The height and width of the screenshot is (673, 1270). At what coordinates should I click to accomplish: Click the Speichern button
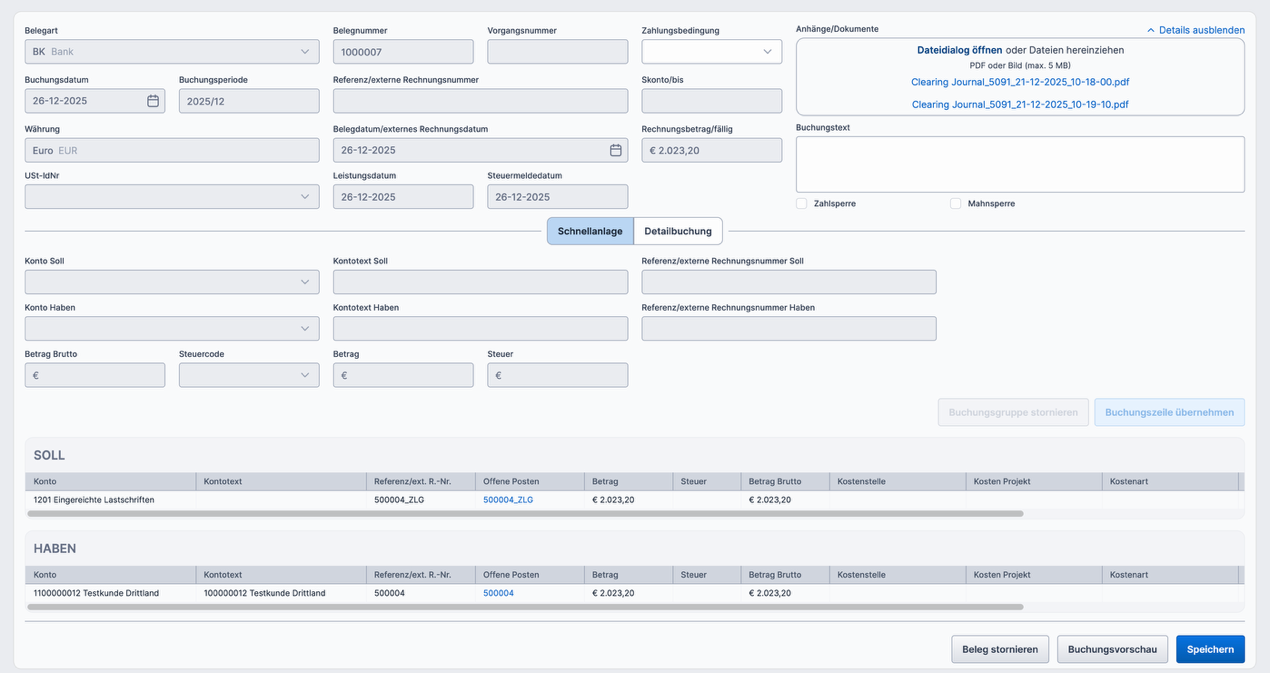1209,649
